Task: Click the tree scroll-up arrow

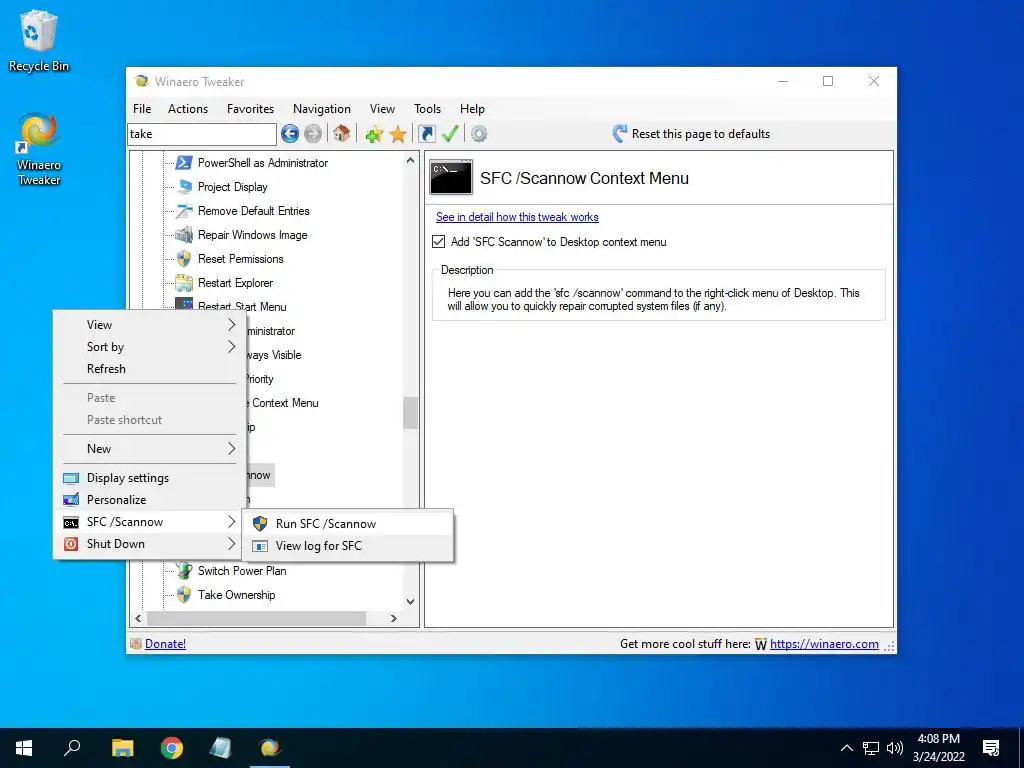Action: click(x=410, y=160)
